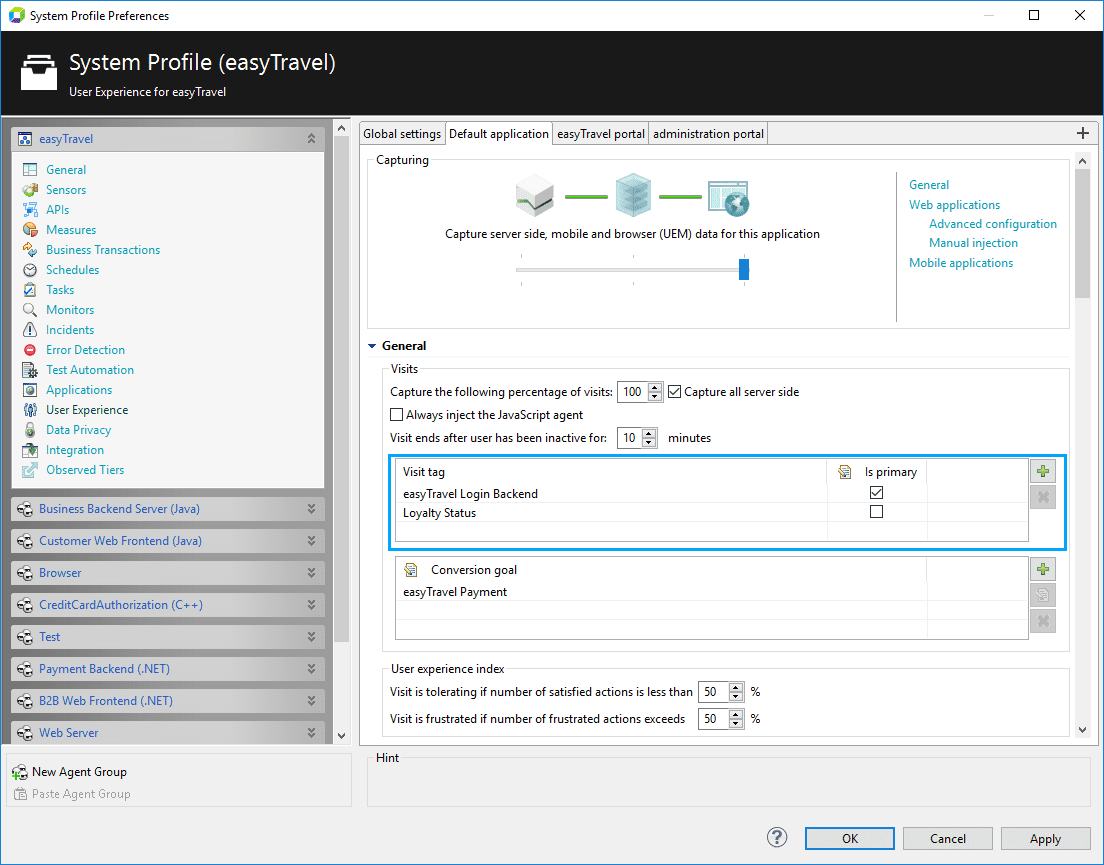Expand the Customer Web Frontend (Java) group

(x=311, y=541)
